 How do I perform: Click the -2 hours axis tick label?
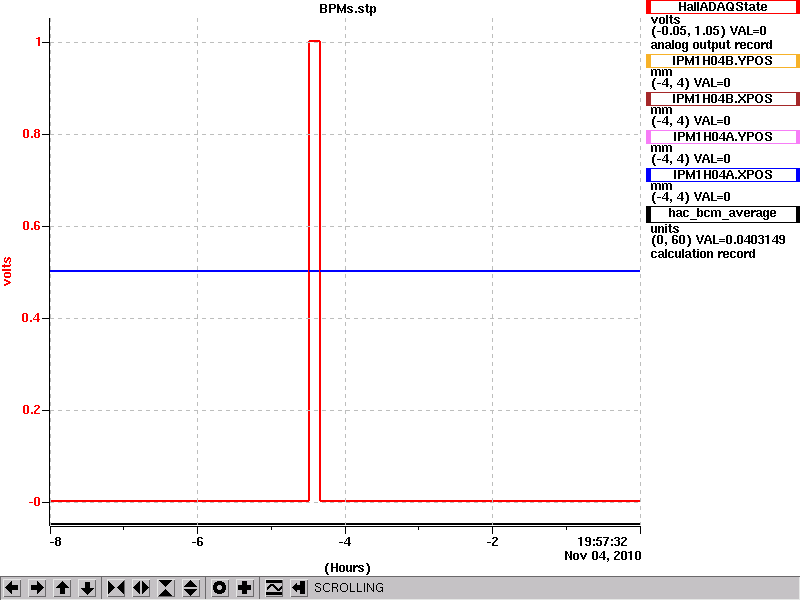(492, 542)
